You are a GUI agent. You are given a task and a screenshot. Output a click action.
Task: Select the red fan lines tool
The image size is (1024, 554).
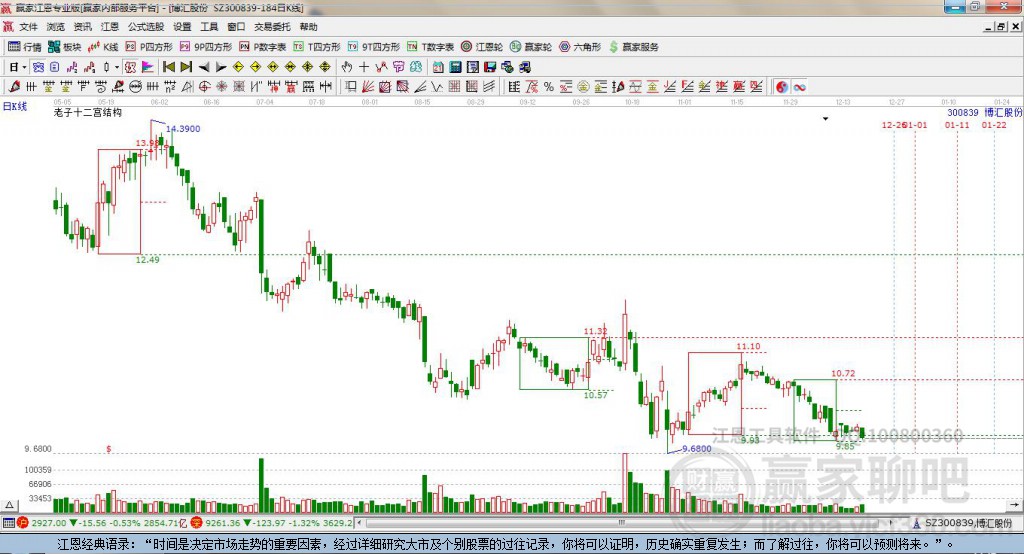368,86
